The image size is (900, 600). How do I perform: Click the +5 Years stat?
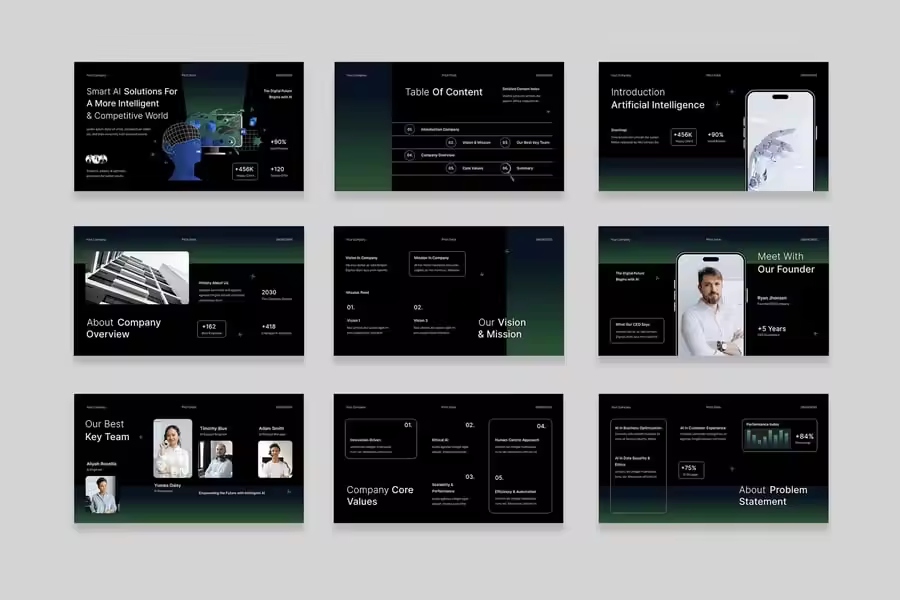(x=771, y=329)
